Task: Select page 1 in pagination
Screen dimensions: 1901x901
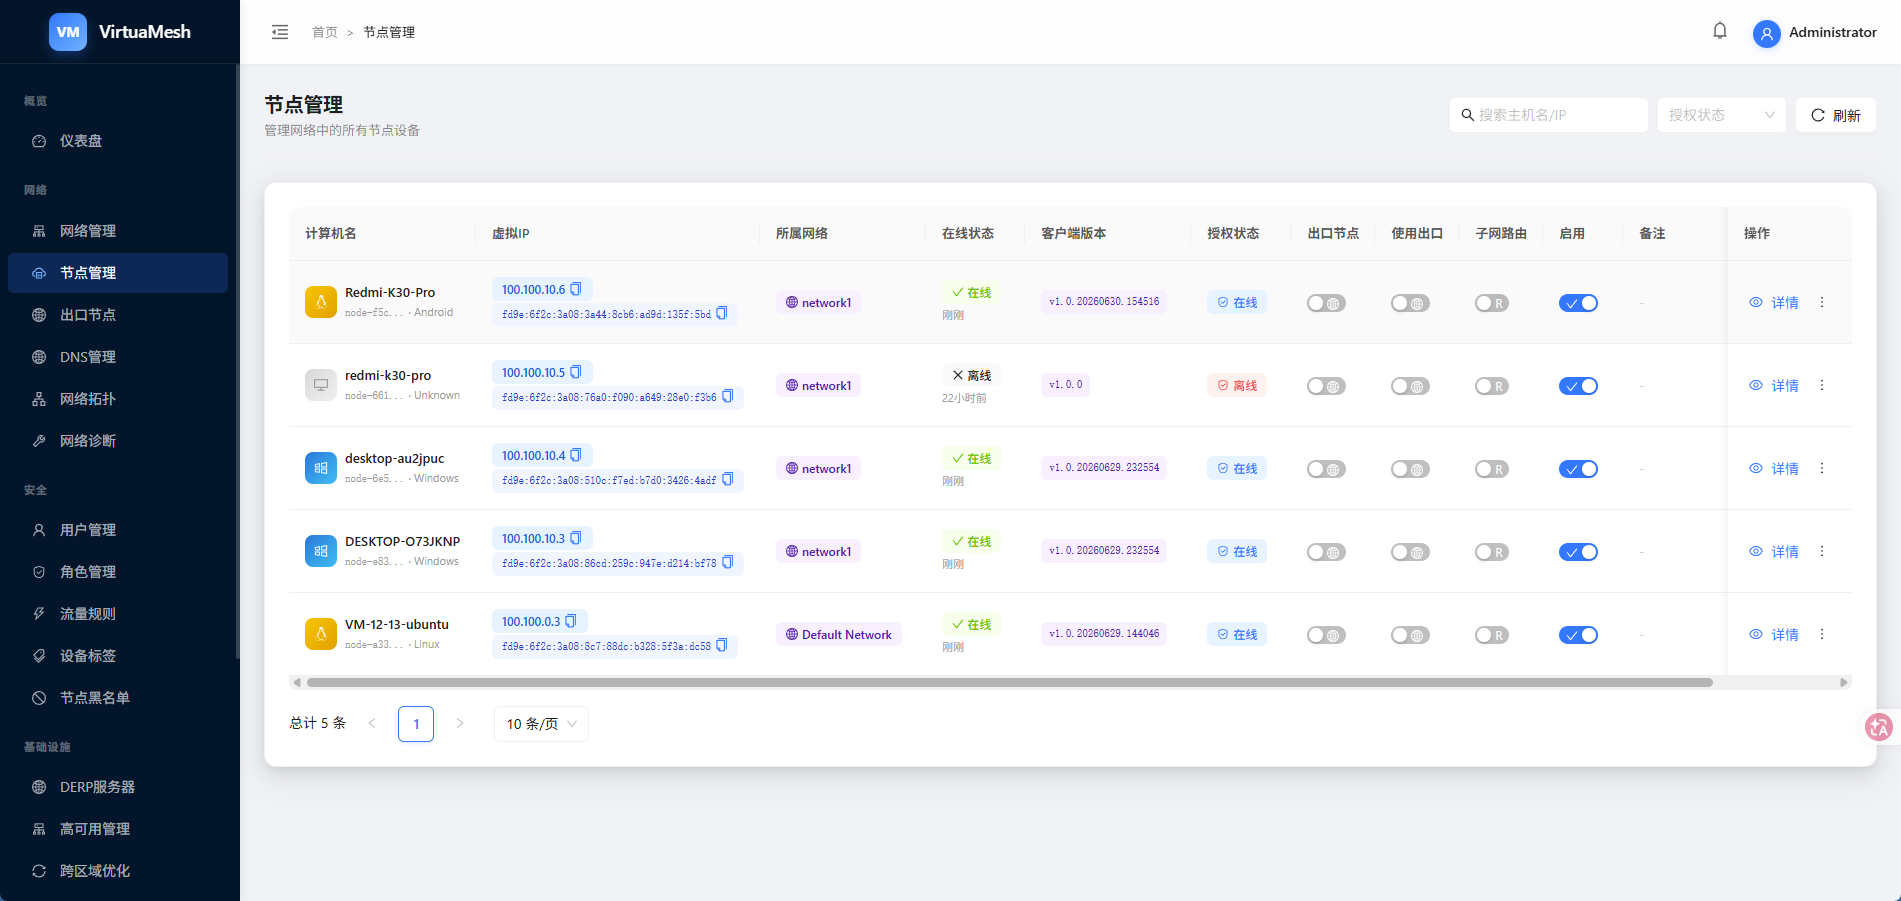Action: 416,724
